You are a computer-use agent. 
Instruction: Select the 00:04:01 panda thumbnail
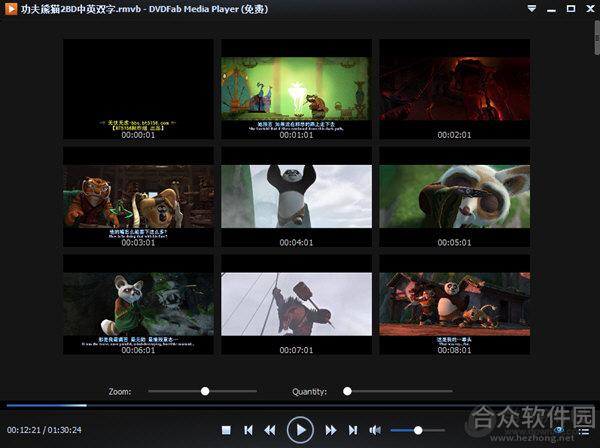296,197
